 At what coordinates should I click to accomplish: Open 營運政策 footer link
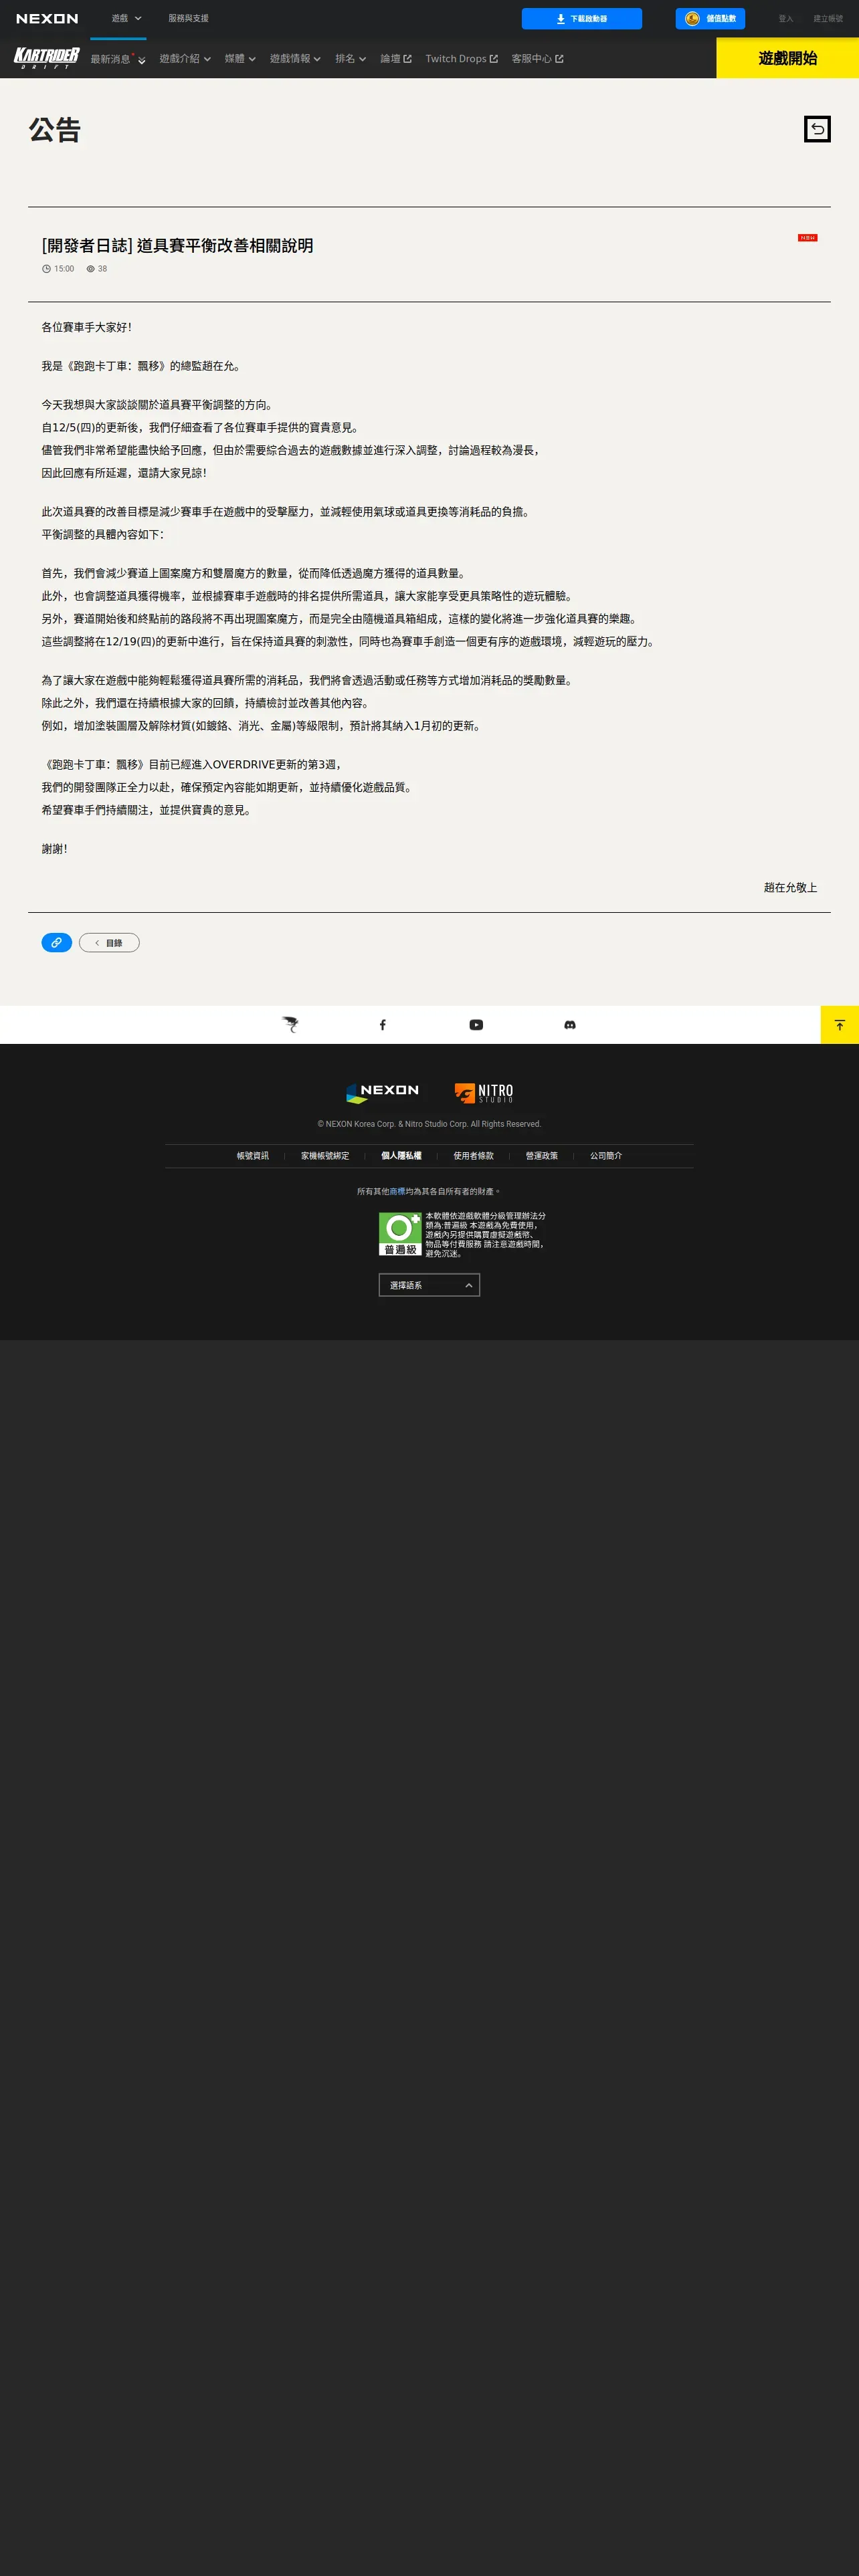(x=541, y=1155)
